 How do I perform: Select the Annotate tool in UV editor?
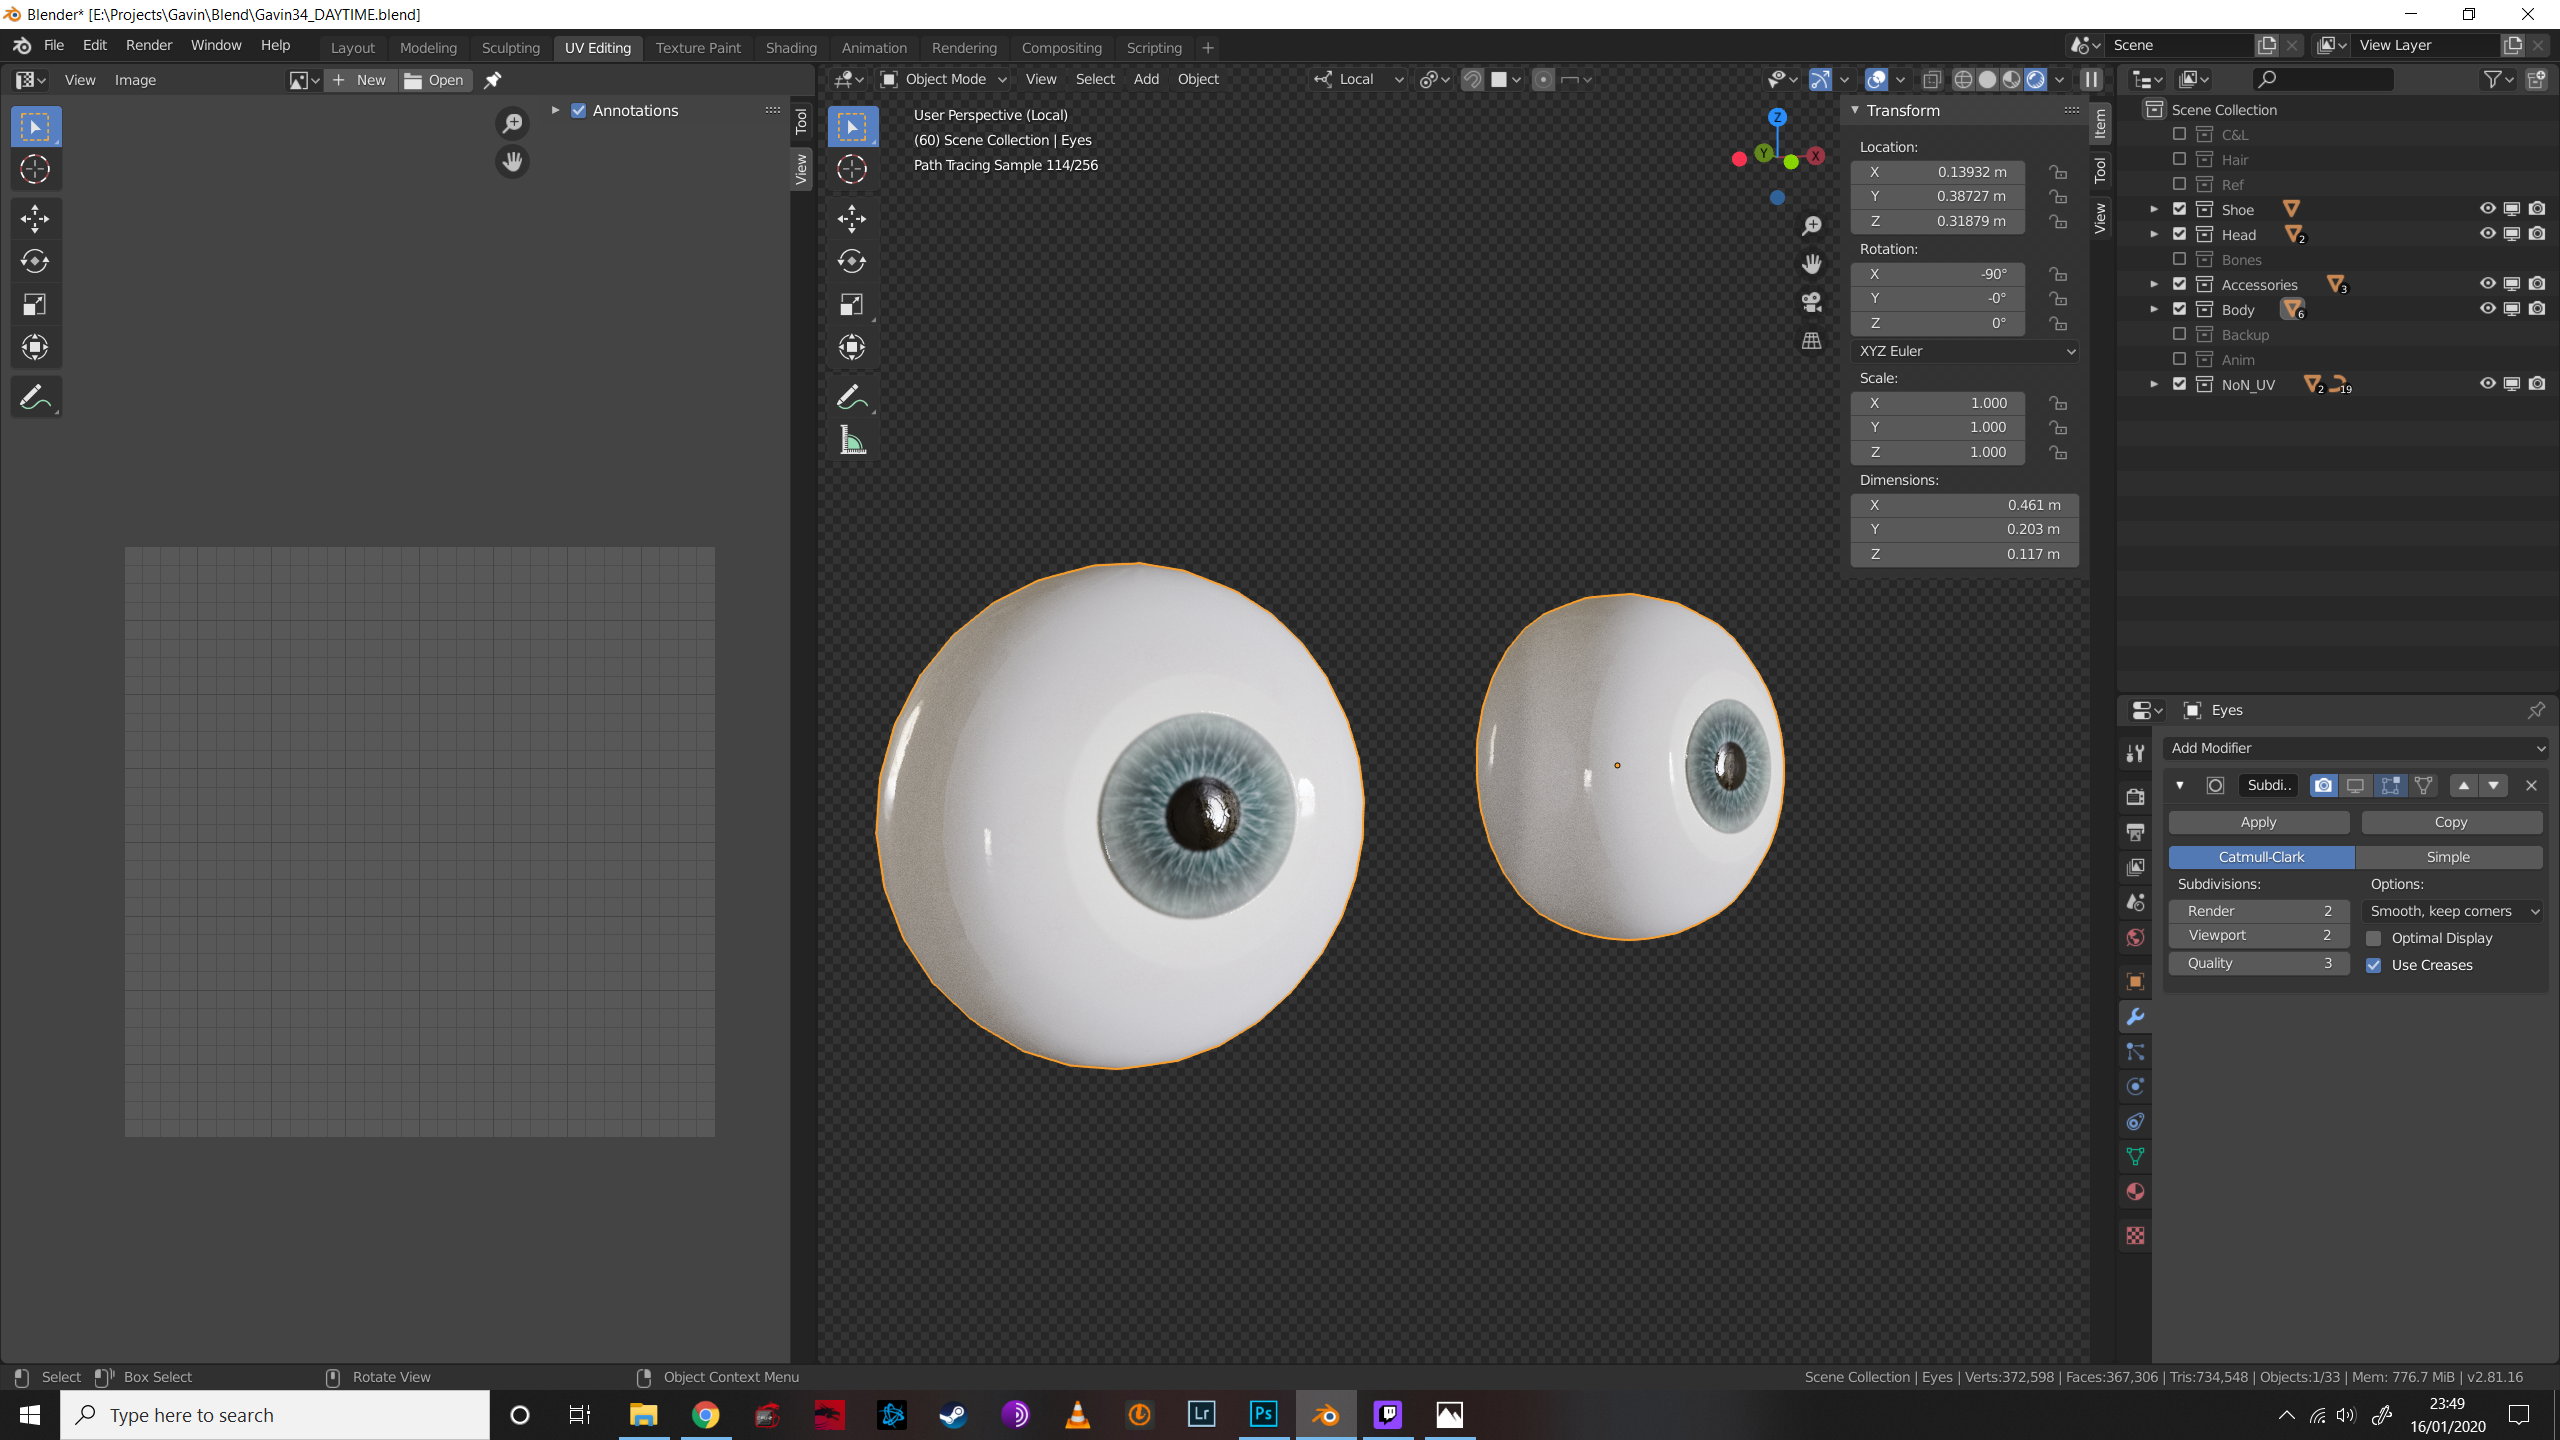pyautogui.click(x=35, y=398)
